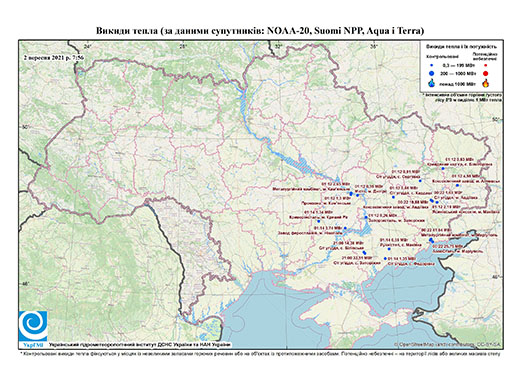
Task: Select the large blue circle legend symbol
Action: 432,73
